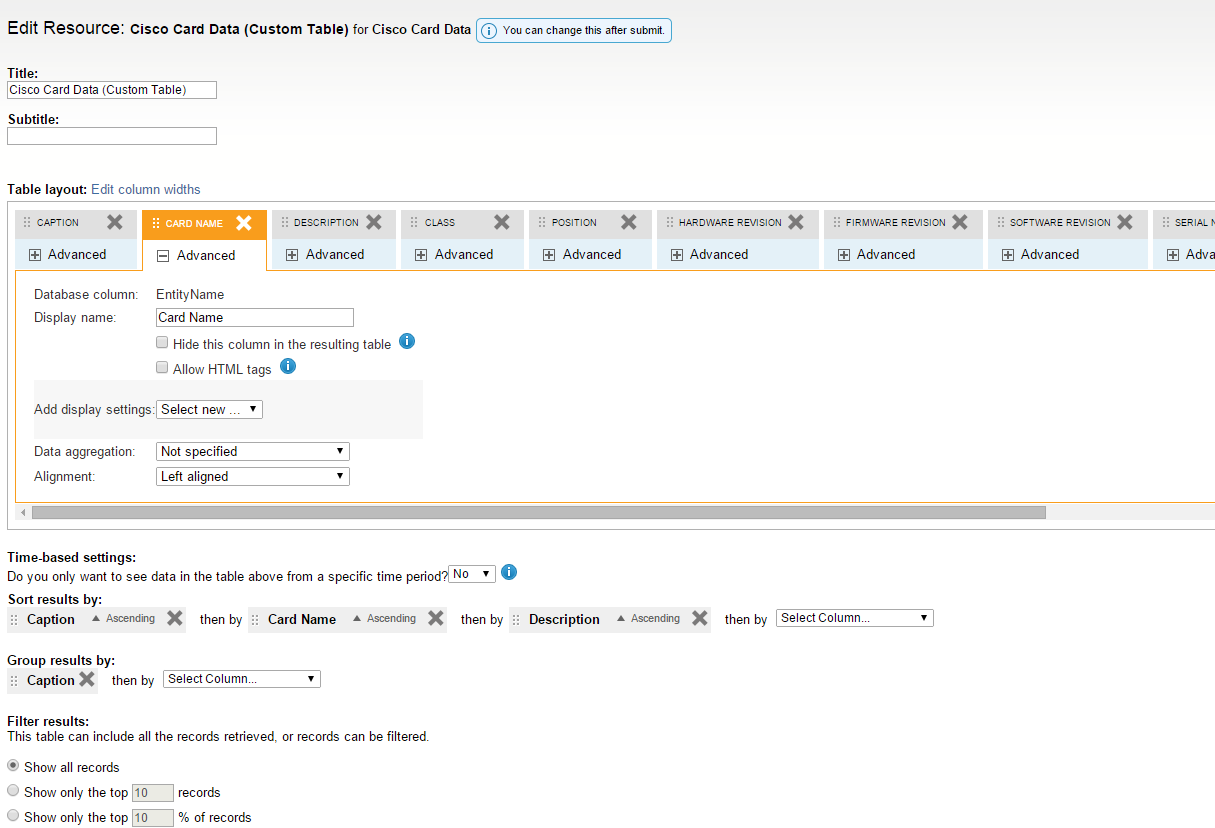Remove the Caption column with its X icon

coord(115,222)
